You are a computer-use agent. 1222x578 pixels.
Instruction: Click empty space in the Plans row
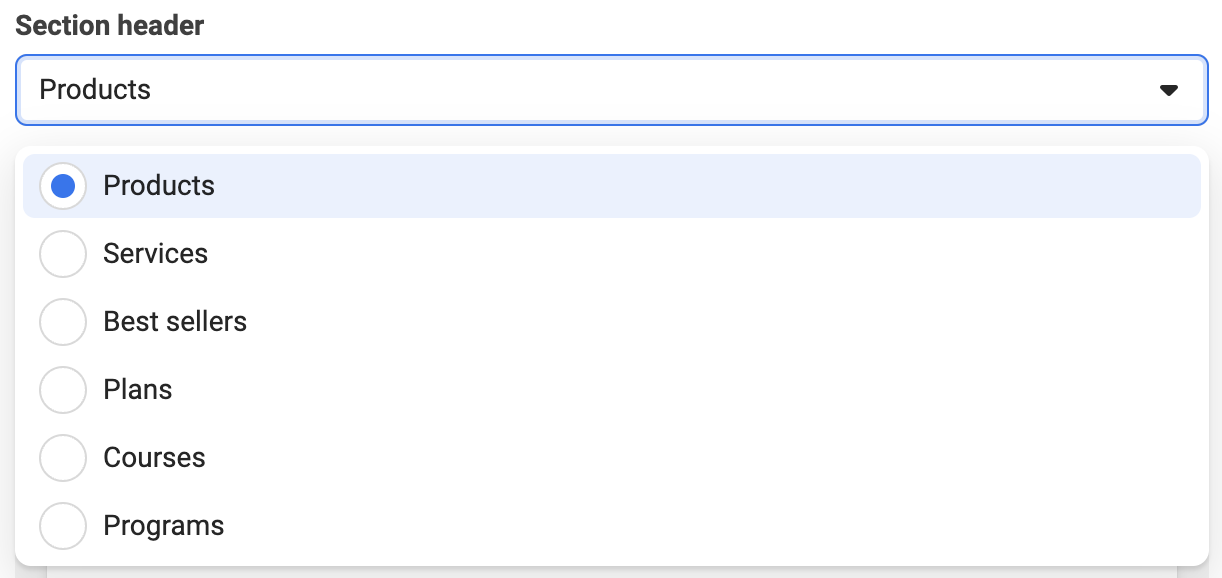[x=700, y=390]
